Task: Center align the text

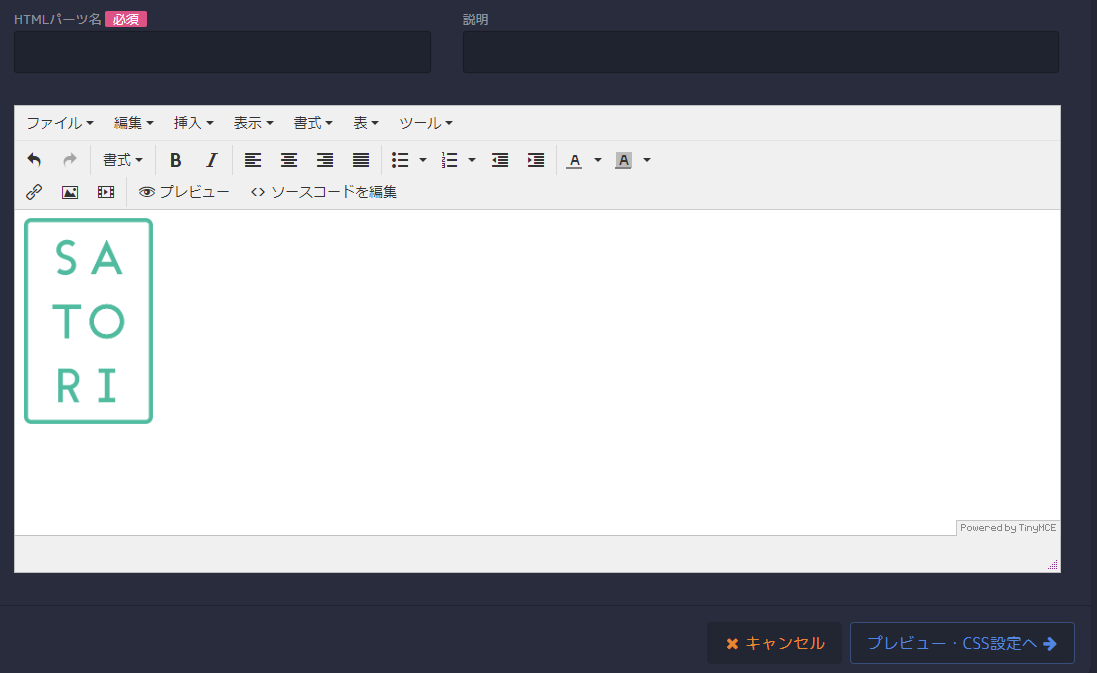Action: (x=288, y=160)
